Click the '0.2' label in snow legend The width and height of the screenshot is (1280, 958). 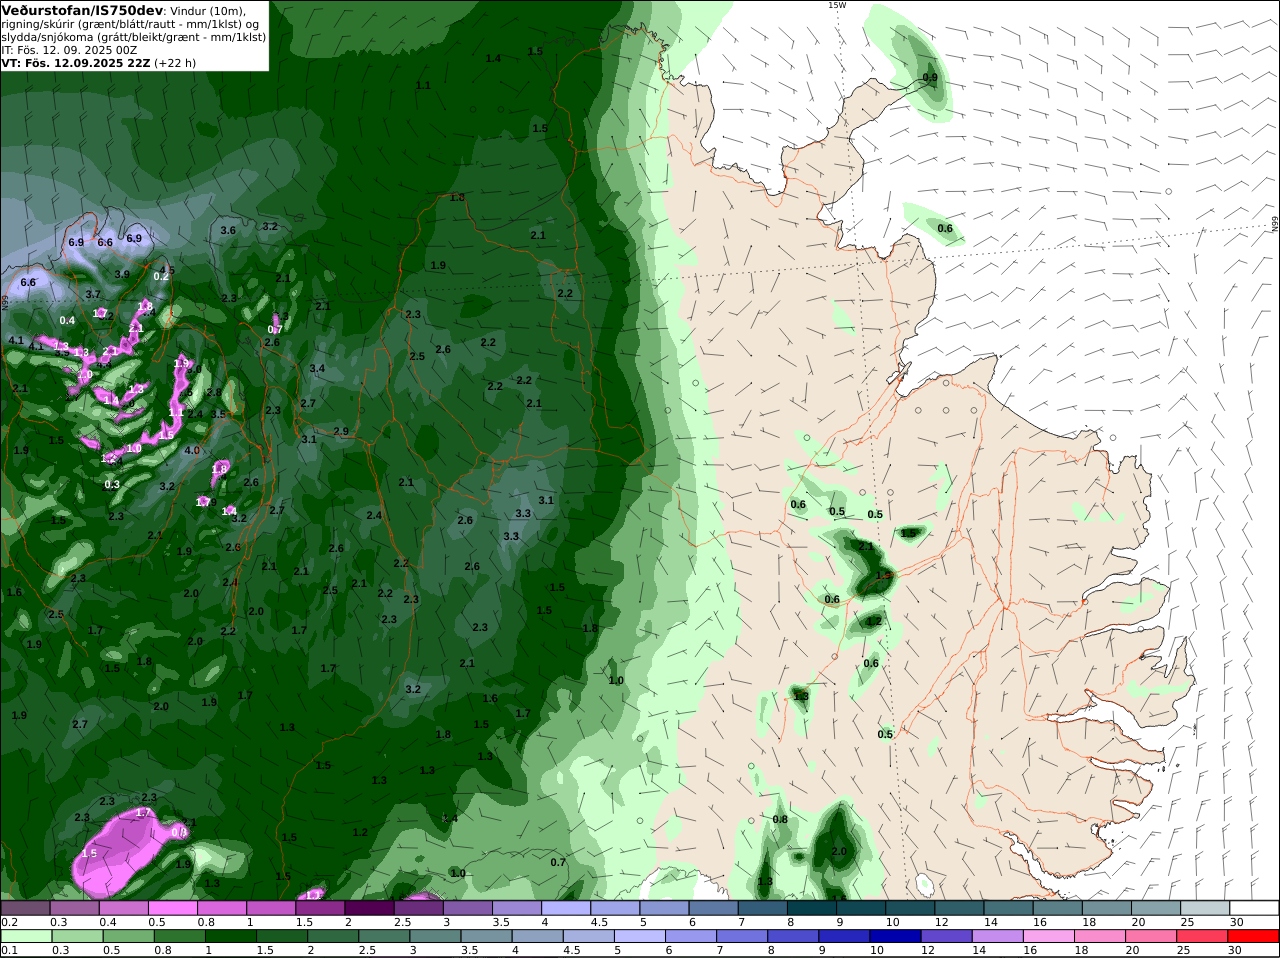click(x=8, y=921)
